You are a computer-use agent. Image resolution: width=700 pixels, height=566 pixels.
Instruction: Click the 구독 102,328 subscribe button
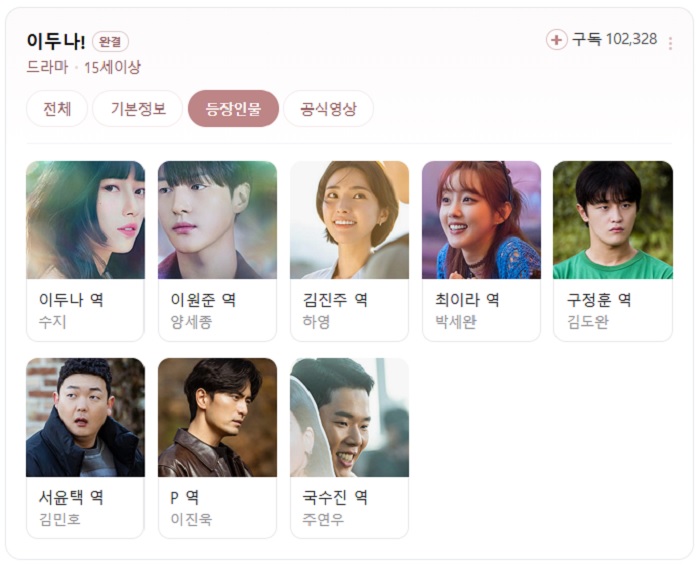[x=602, y=40]
